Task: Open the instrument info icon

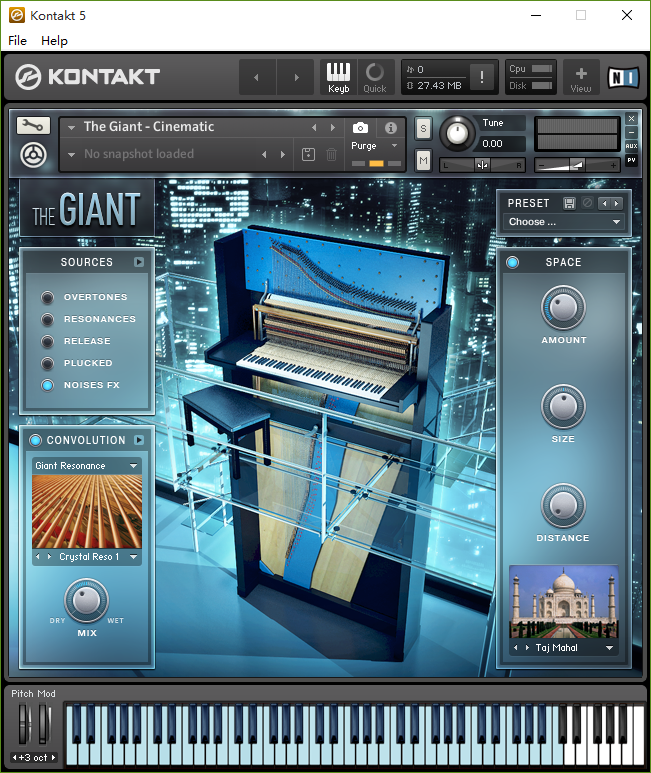Action: tap(391, 128)
